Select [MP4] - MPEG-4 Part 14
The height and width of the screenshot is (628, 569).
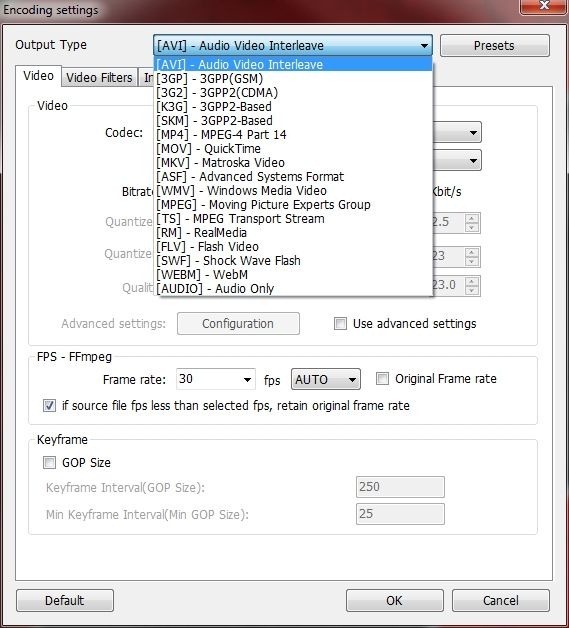[x=293, y=135]
